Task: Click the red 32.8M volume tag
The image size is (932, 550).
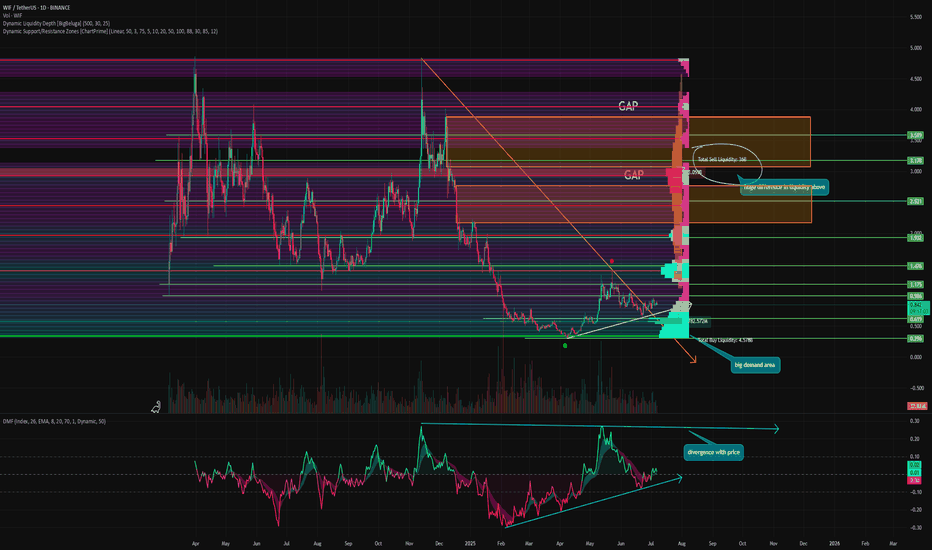Action: [x=917, y=406]
